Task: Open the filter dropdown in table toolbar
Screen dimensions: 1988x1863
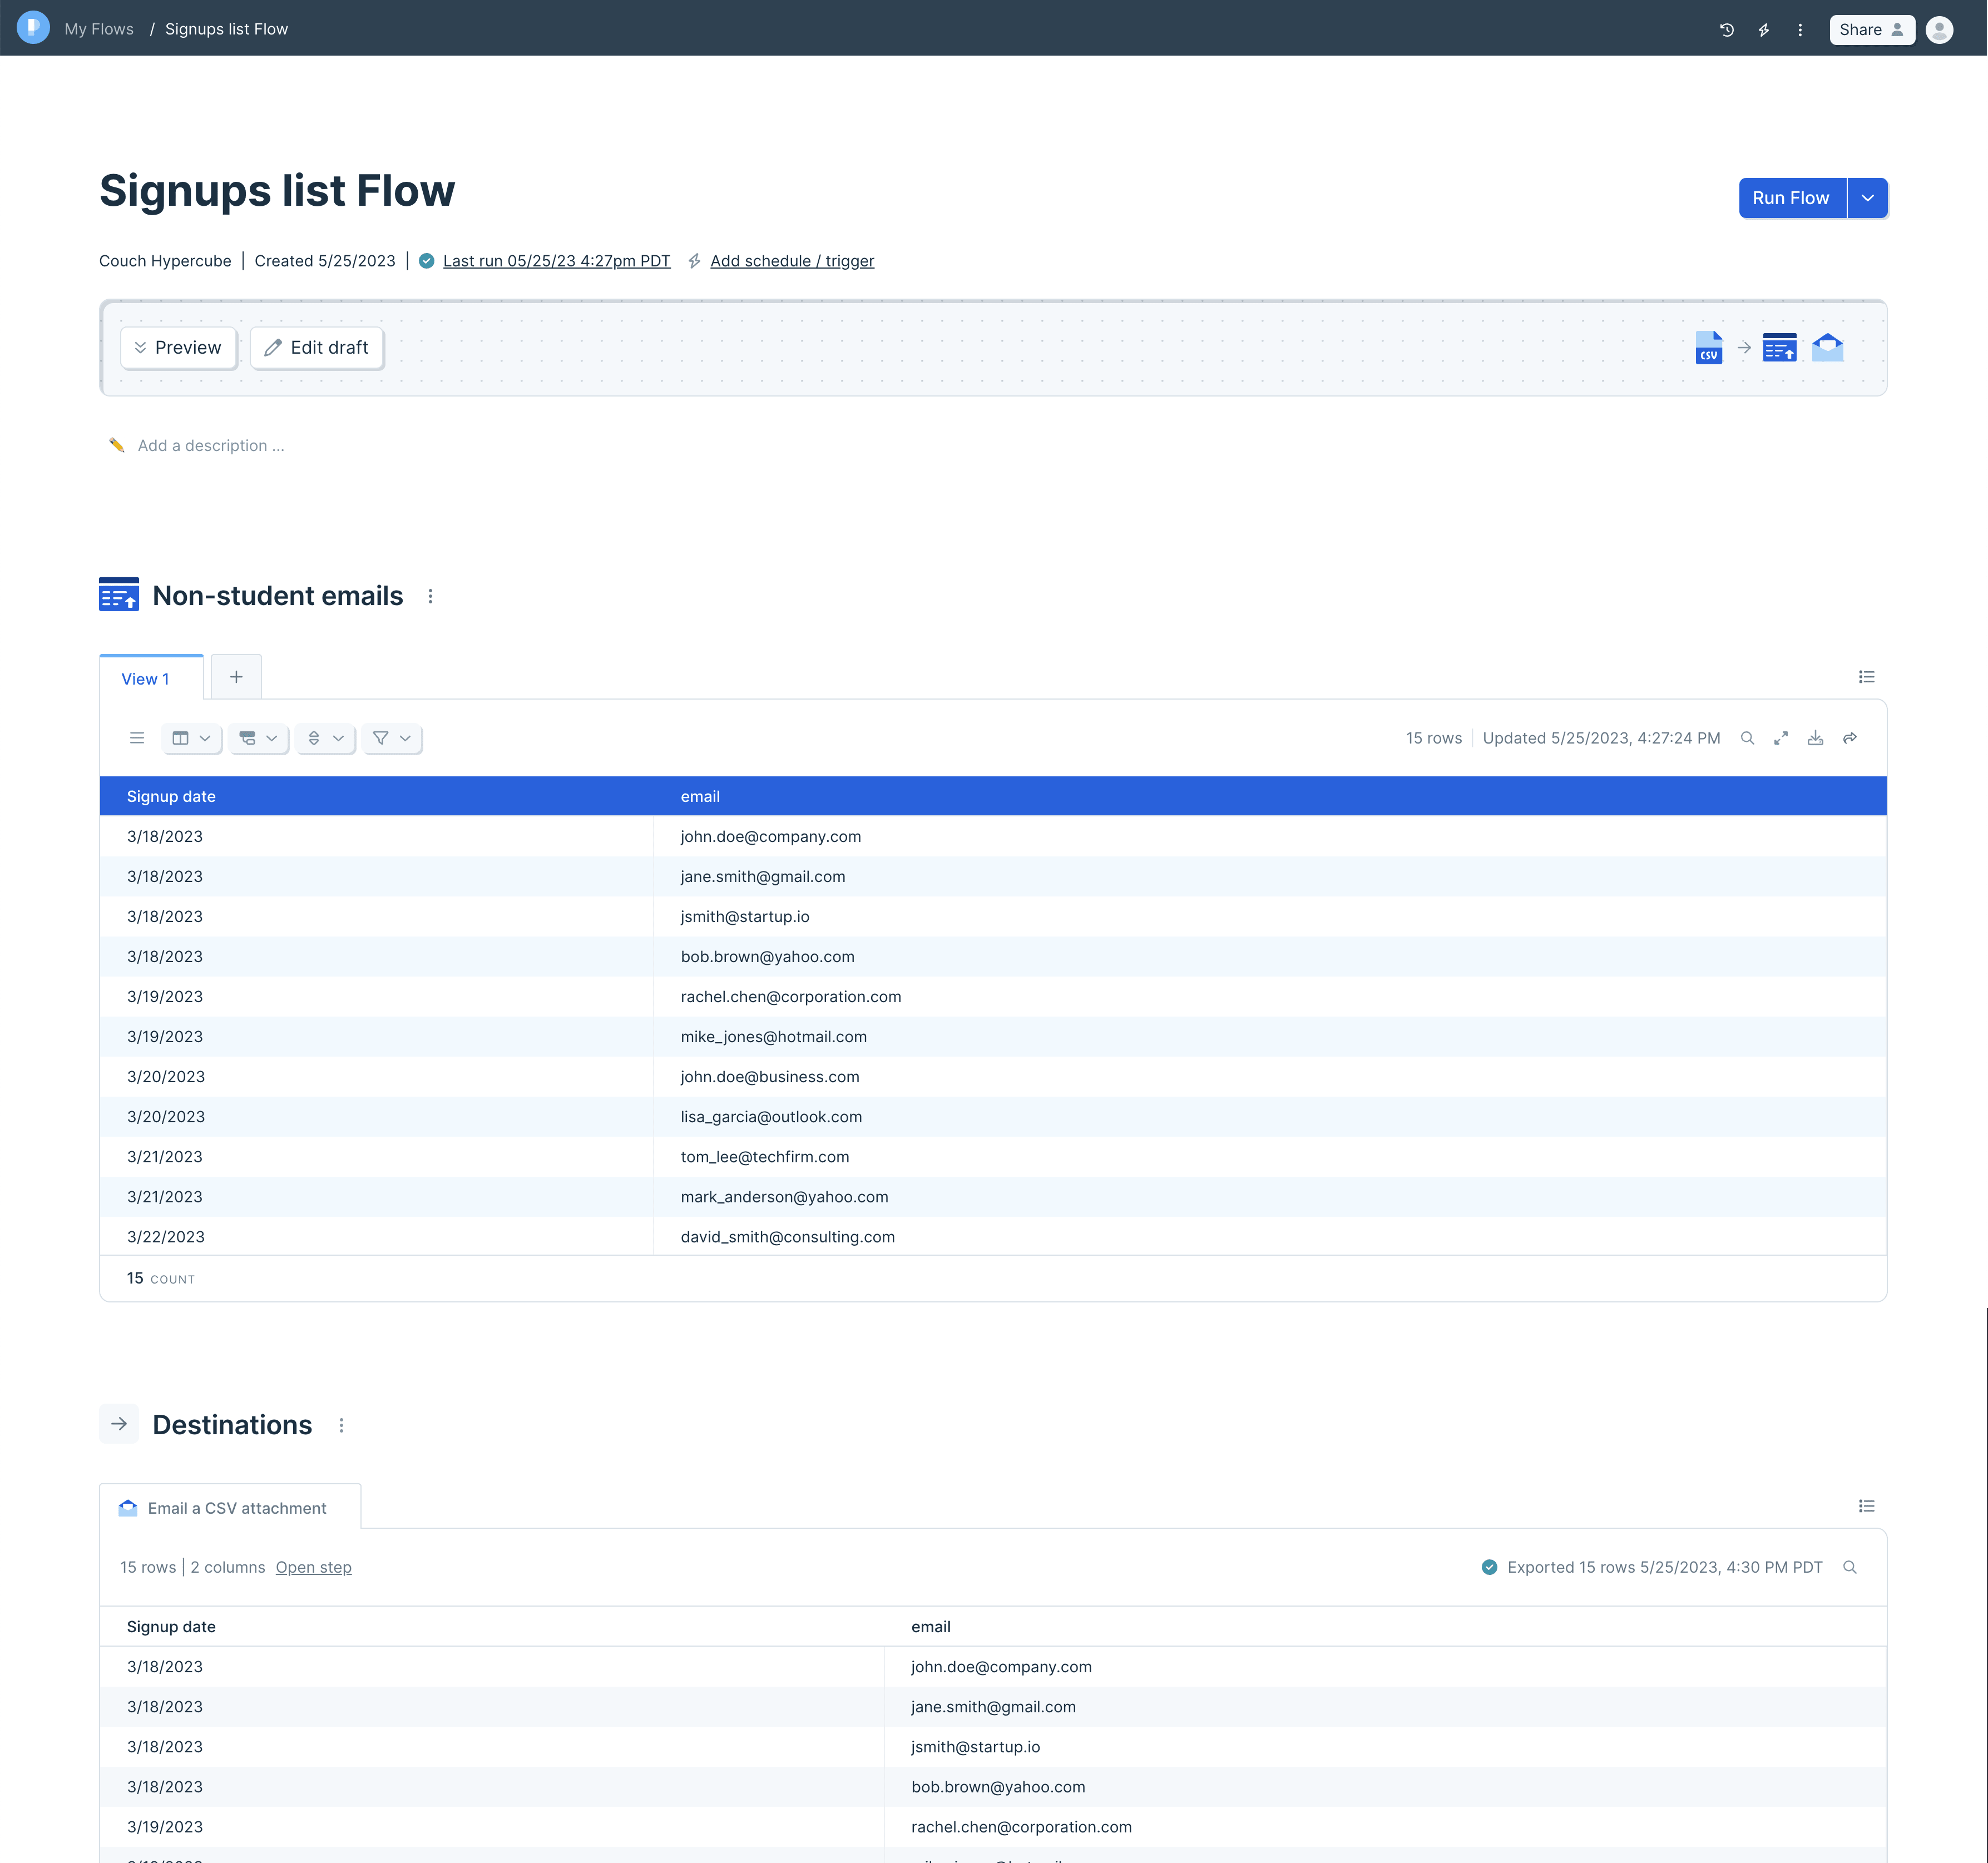Action: 391,738
